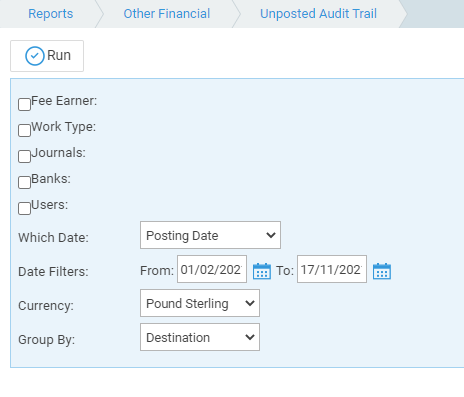The height and width of the screenshot is (397, 464).
Task: Tick the Fee Earner checkbox
Action: (x=24, y=104)
